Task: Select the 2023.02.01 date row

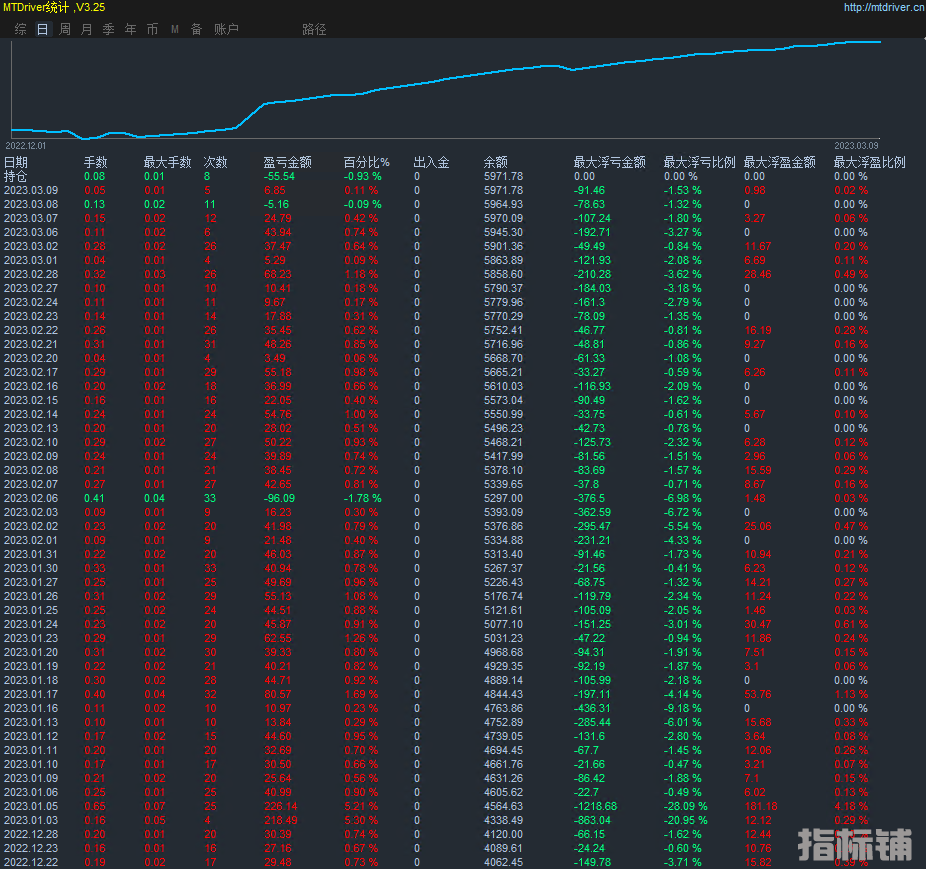Action: tap(31, 541)
